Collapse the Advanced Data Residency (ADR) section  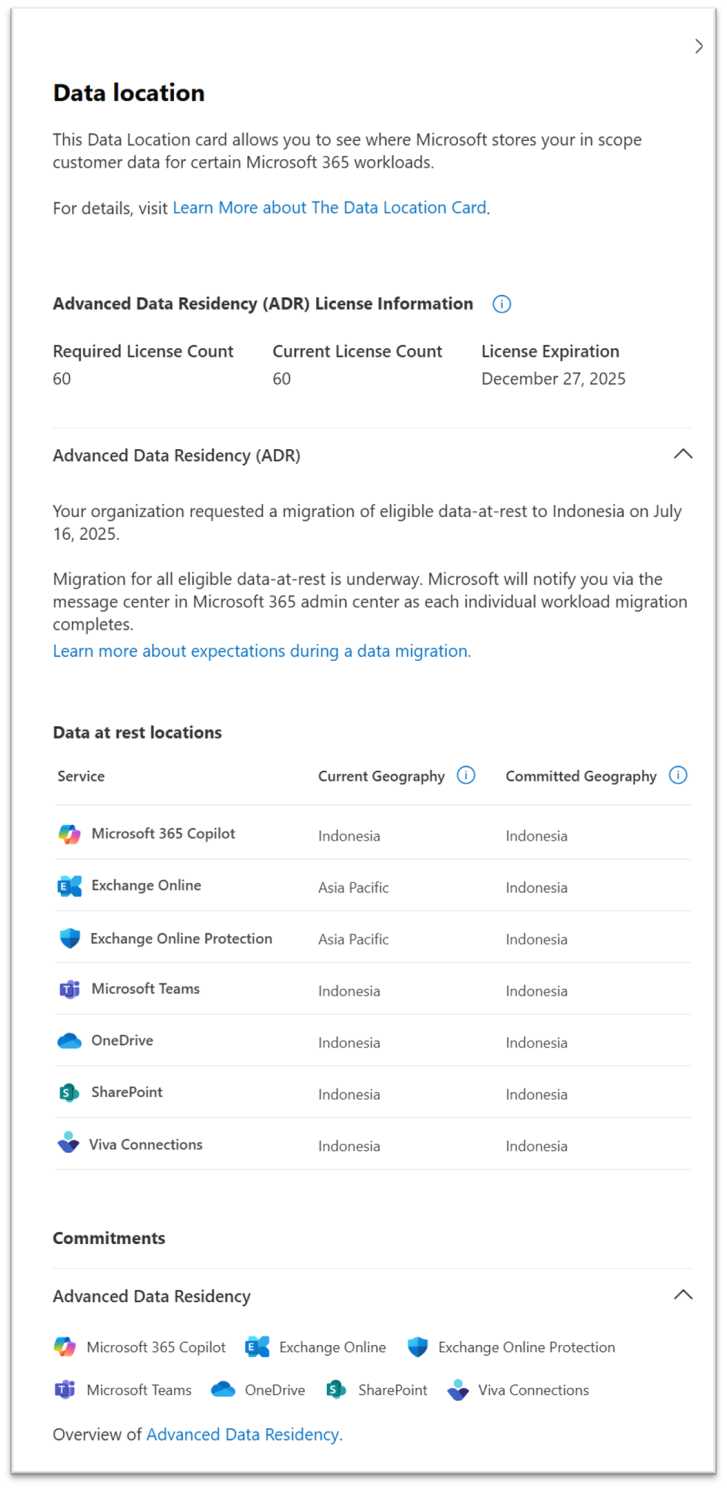pos(683,454)
